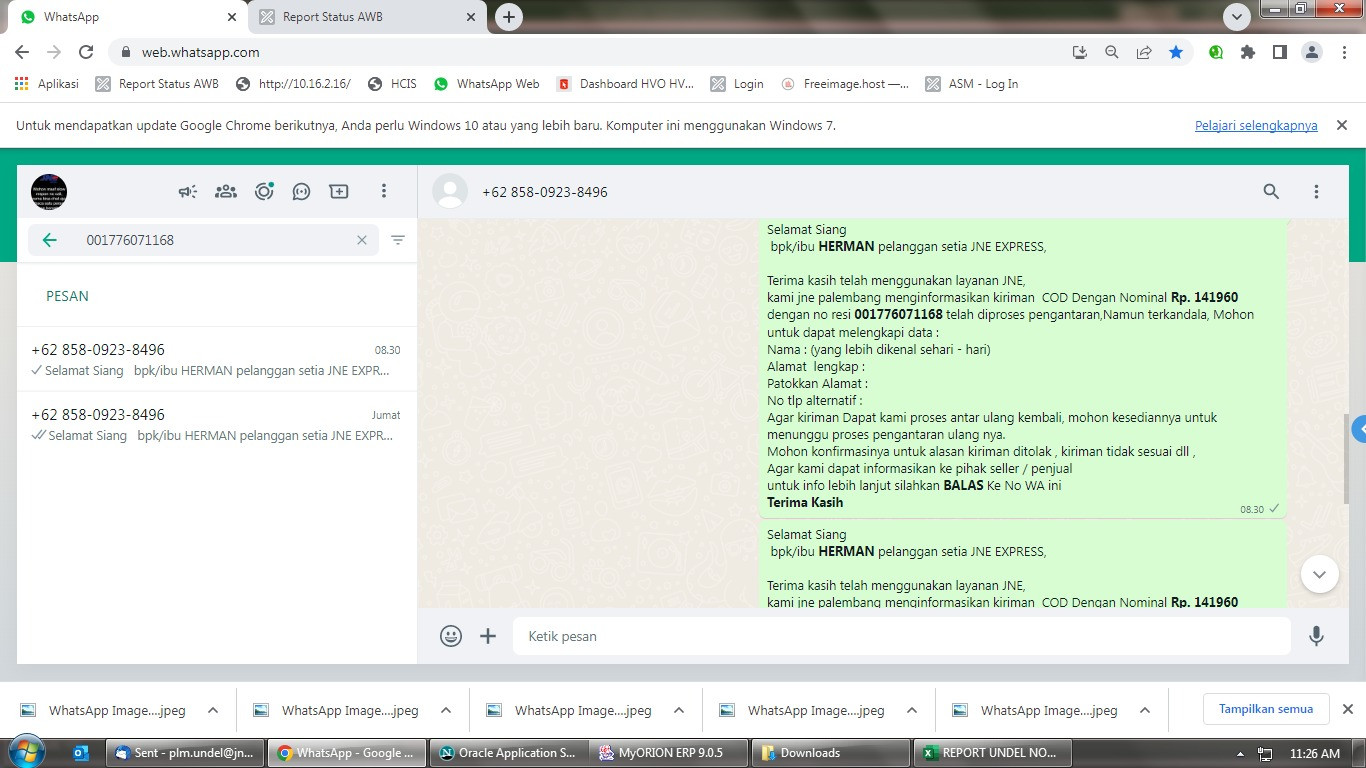Expand options for second WhatsApp Image download
Image resolution: width=1366 pixels, height=768 pixels.
pyautogui.click(x=446, y=710)
